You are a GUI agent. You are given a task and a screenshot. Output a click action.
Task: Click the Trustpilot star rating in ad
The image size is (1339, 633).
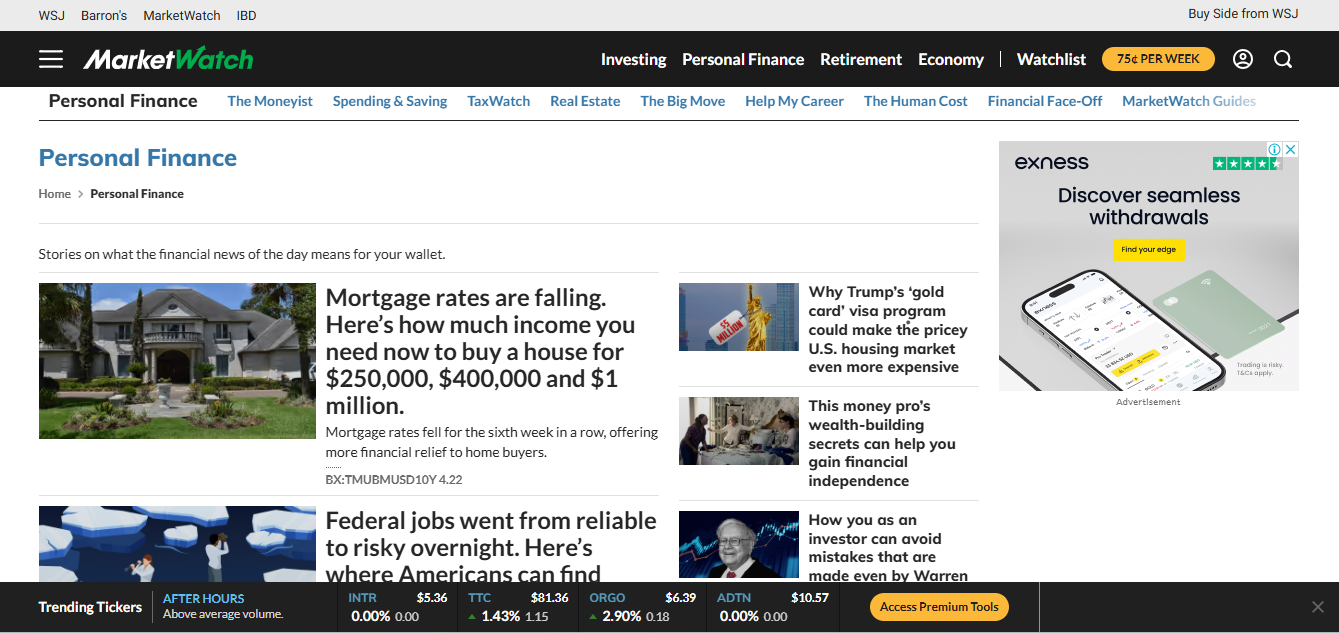[1247, 163]
